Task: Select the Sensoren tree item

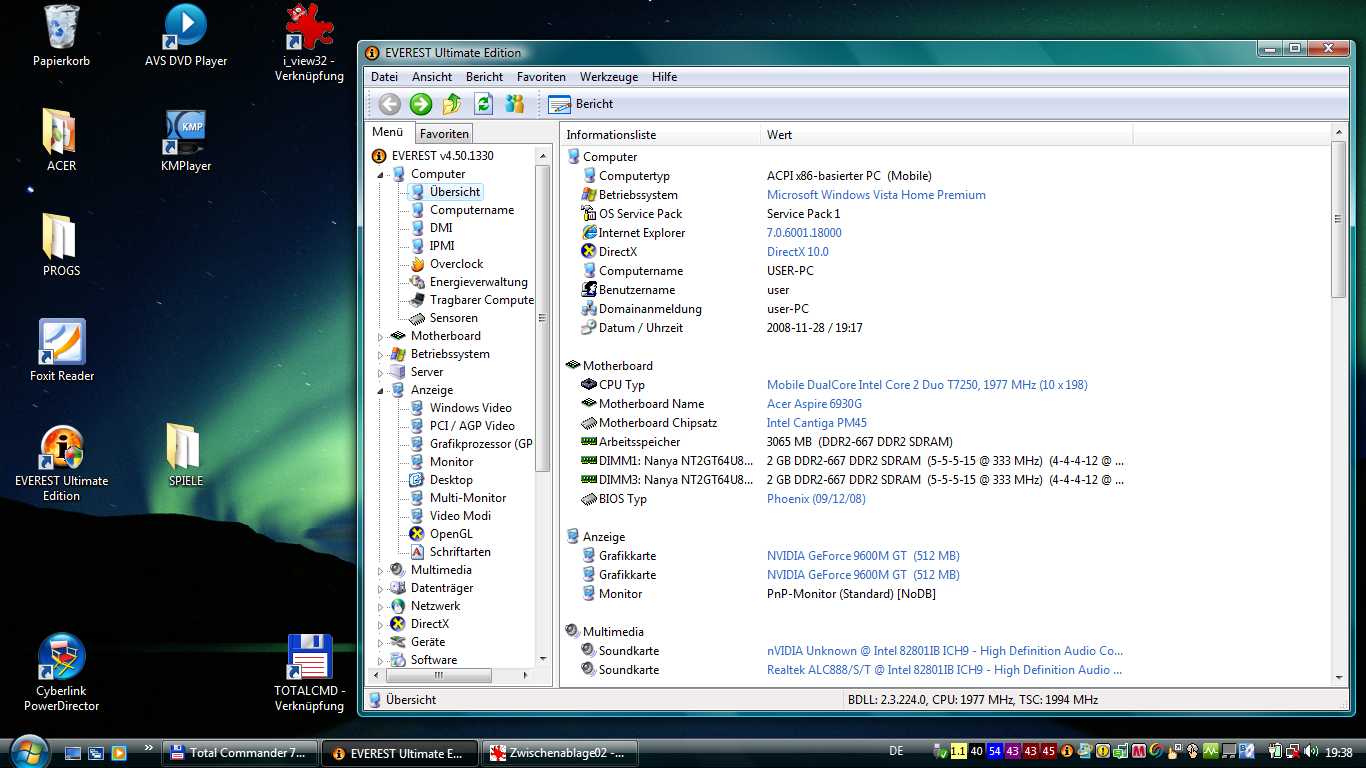Action: click(x=453, y=318)
